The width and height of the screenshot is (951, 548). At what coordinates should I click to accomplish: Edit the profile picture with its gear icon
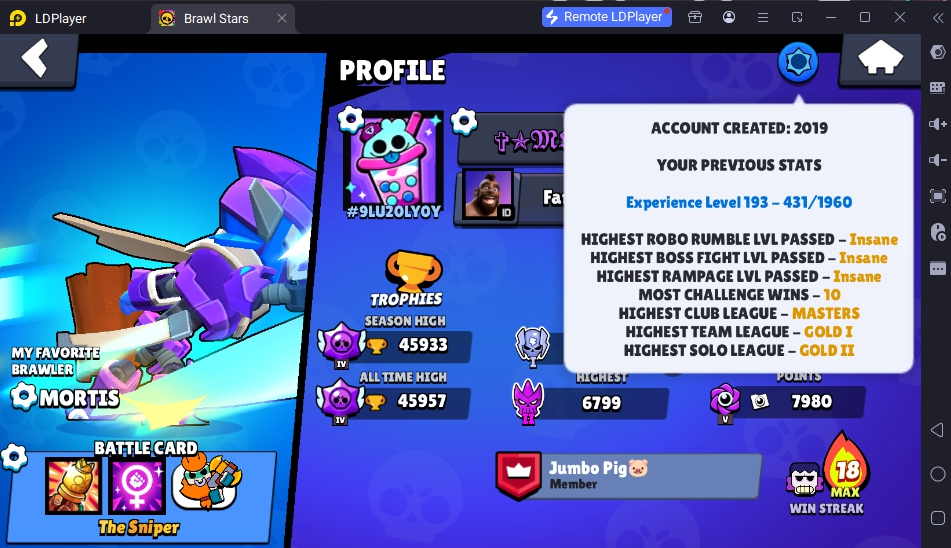351,119
